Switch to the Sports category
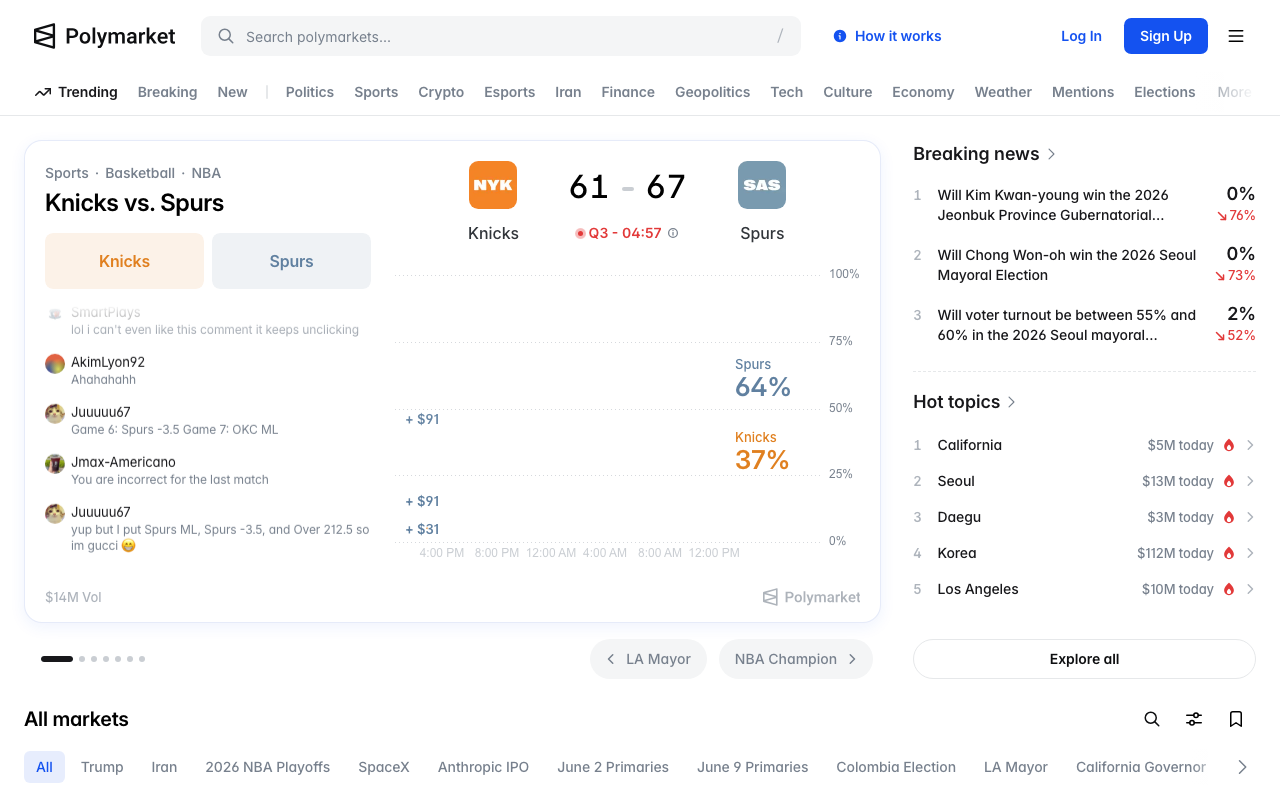Viewport: 1280px width, 800px height. pos(376,92)
